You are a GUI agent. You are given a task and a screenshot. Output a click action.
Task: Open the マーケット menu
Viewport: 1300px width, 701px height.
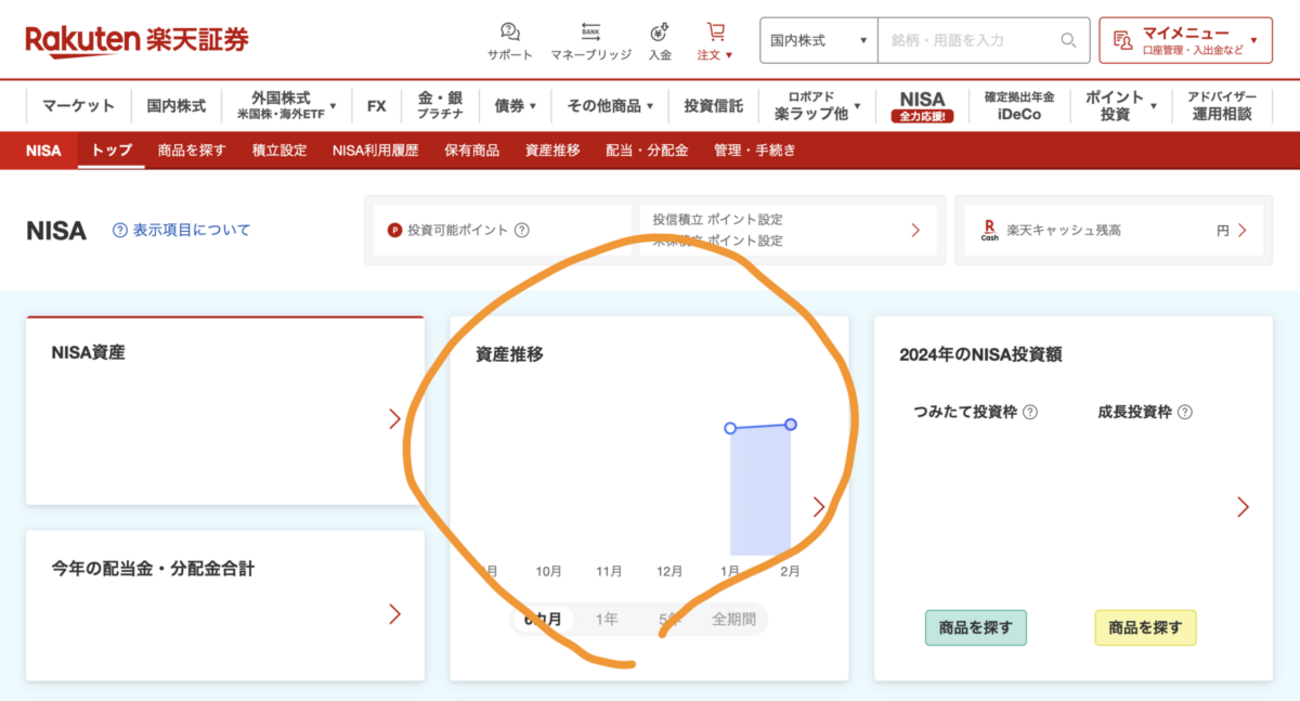(78, 103)
